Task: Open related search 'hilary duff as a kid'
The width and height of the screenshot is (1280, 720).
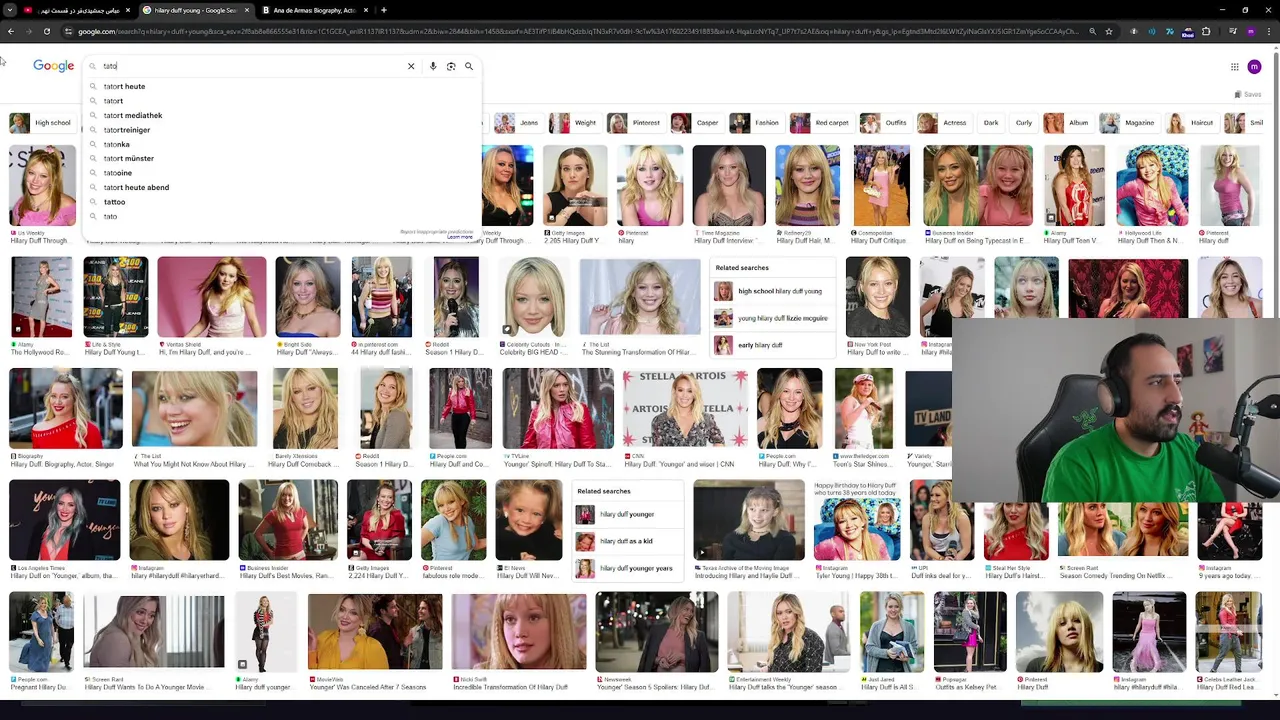Action: click(628, 541)
